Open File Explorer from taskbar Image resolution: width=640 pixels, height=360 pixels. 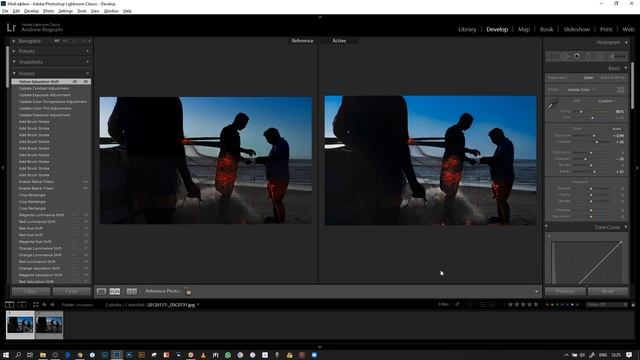coord(42,355)
